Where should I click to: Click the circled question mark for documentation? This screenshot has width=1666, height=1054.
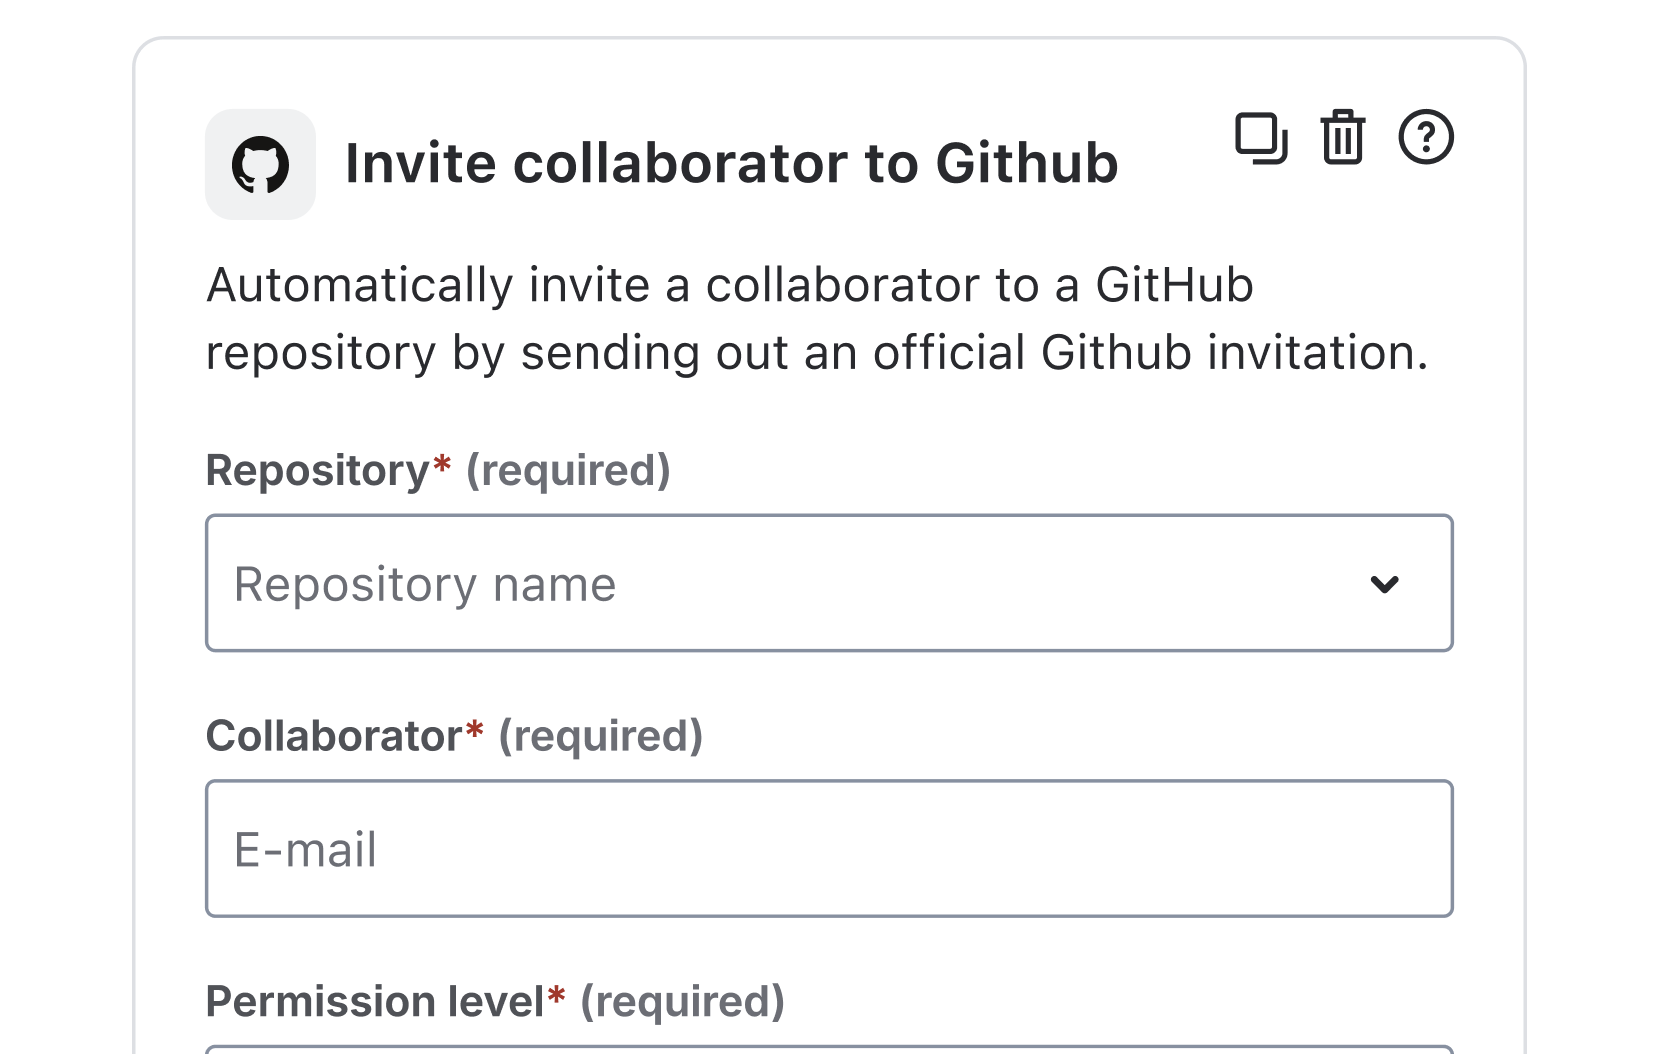tap(1426, 137)
